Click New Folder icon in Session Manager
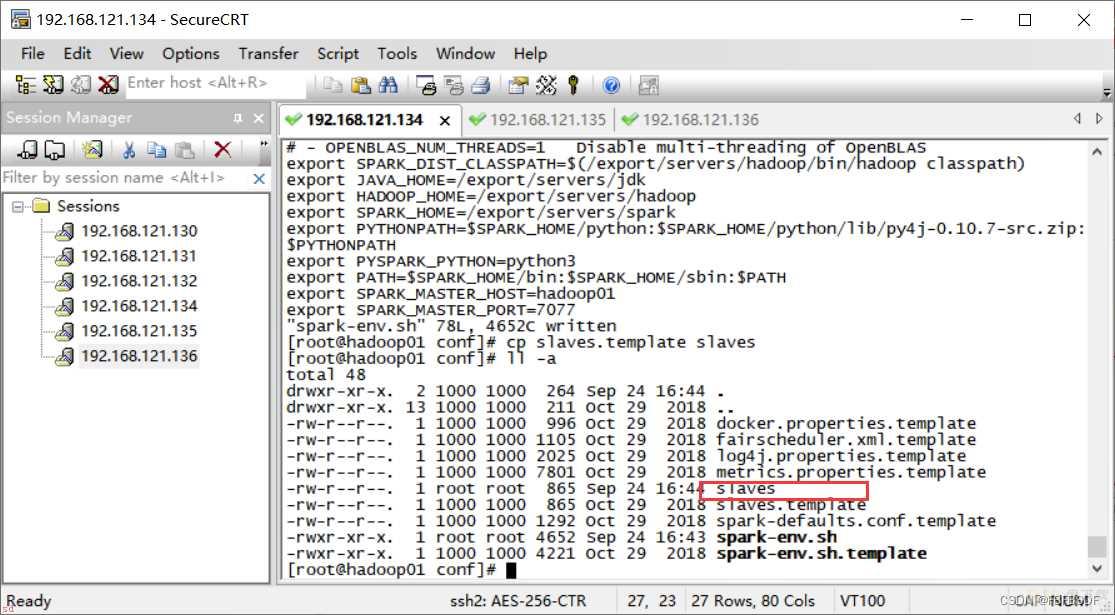This screenshot has height=615, width=1115. tap(54, 149)
